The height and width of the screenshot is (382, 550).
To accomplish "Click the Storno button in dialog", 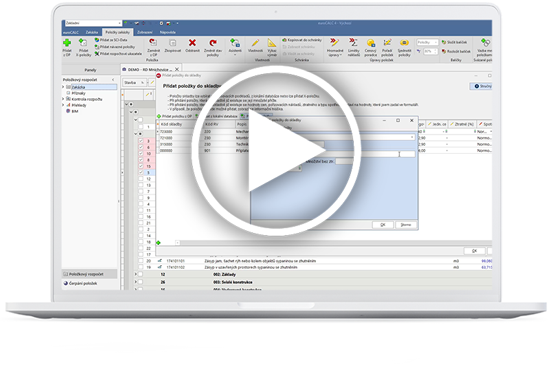I will (x=406, y=225).
